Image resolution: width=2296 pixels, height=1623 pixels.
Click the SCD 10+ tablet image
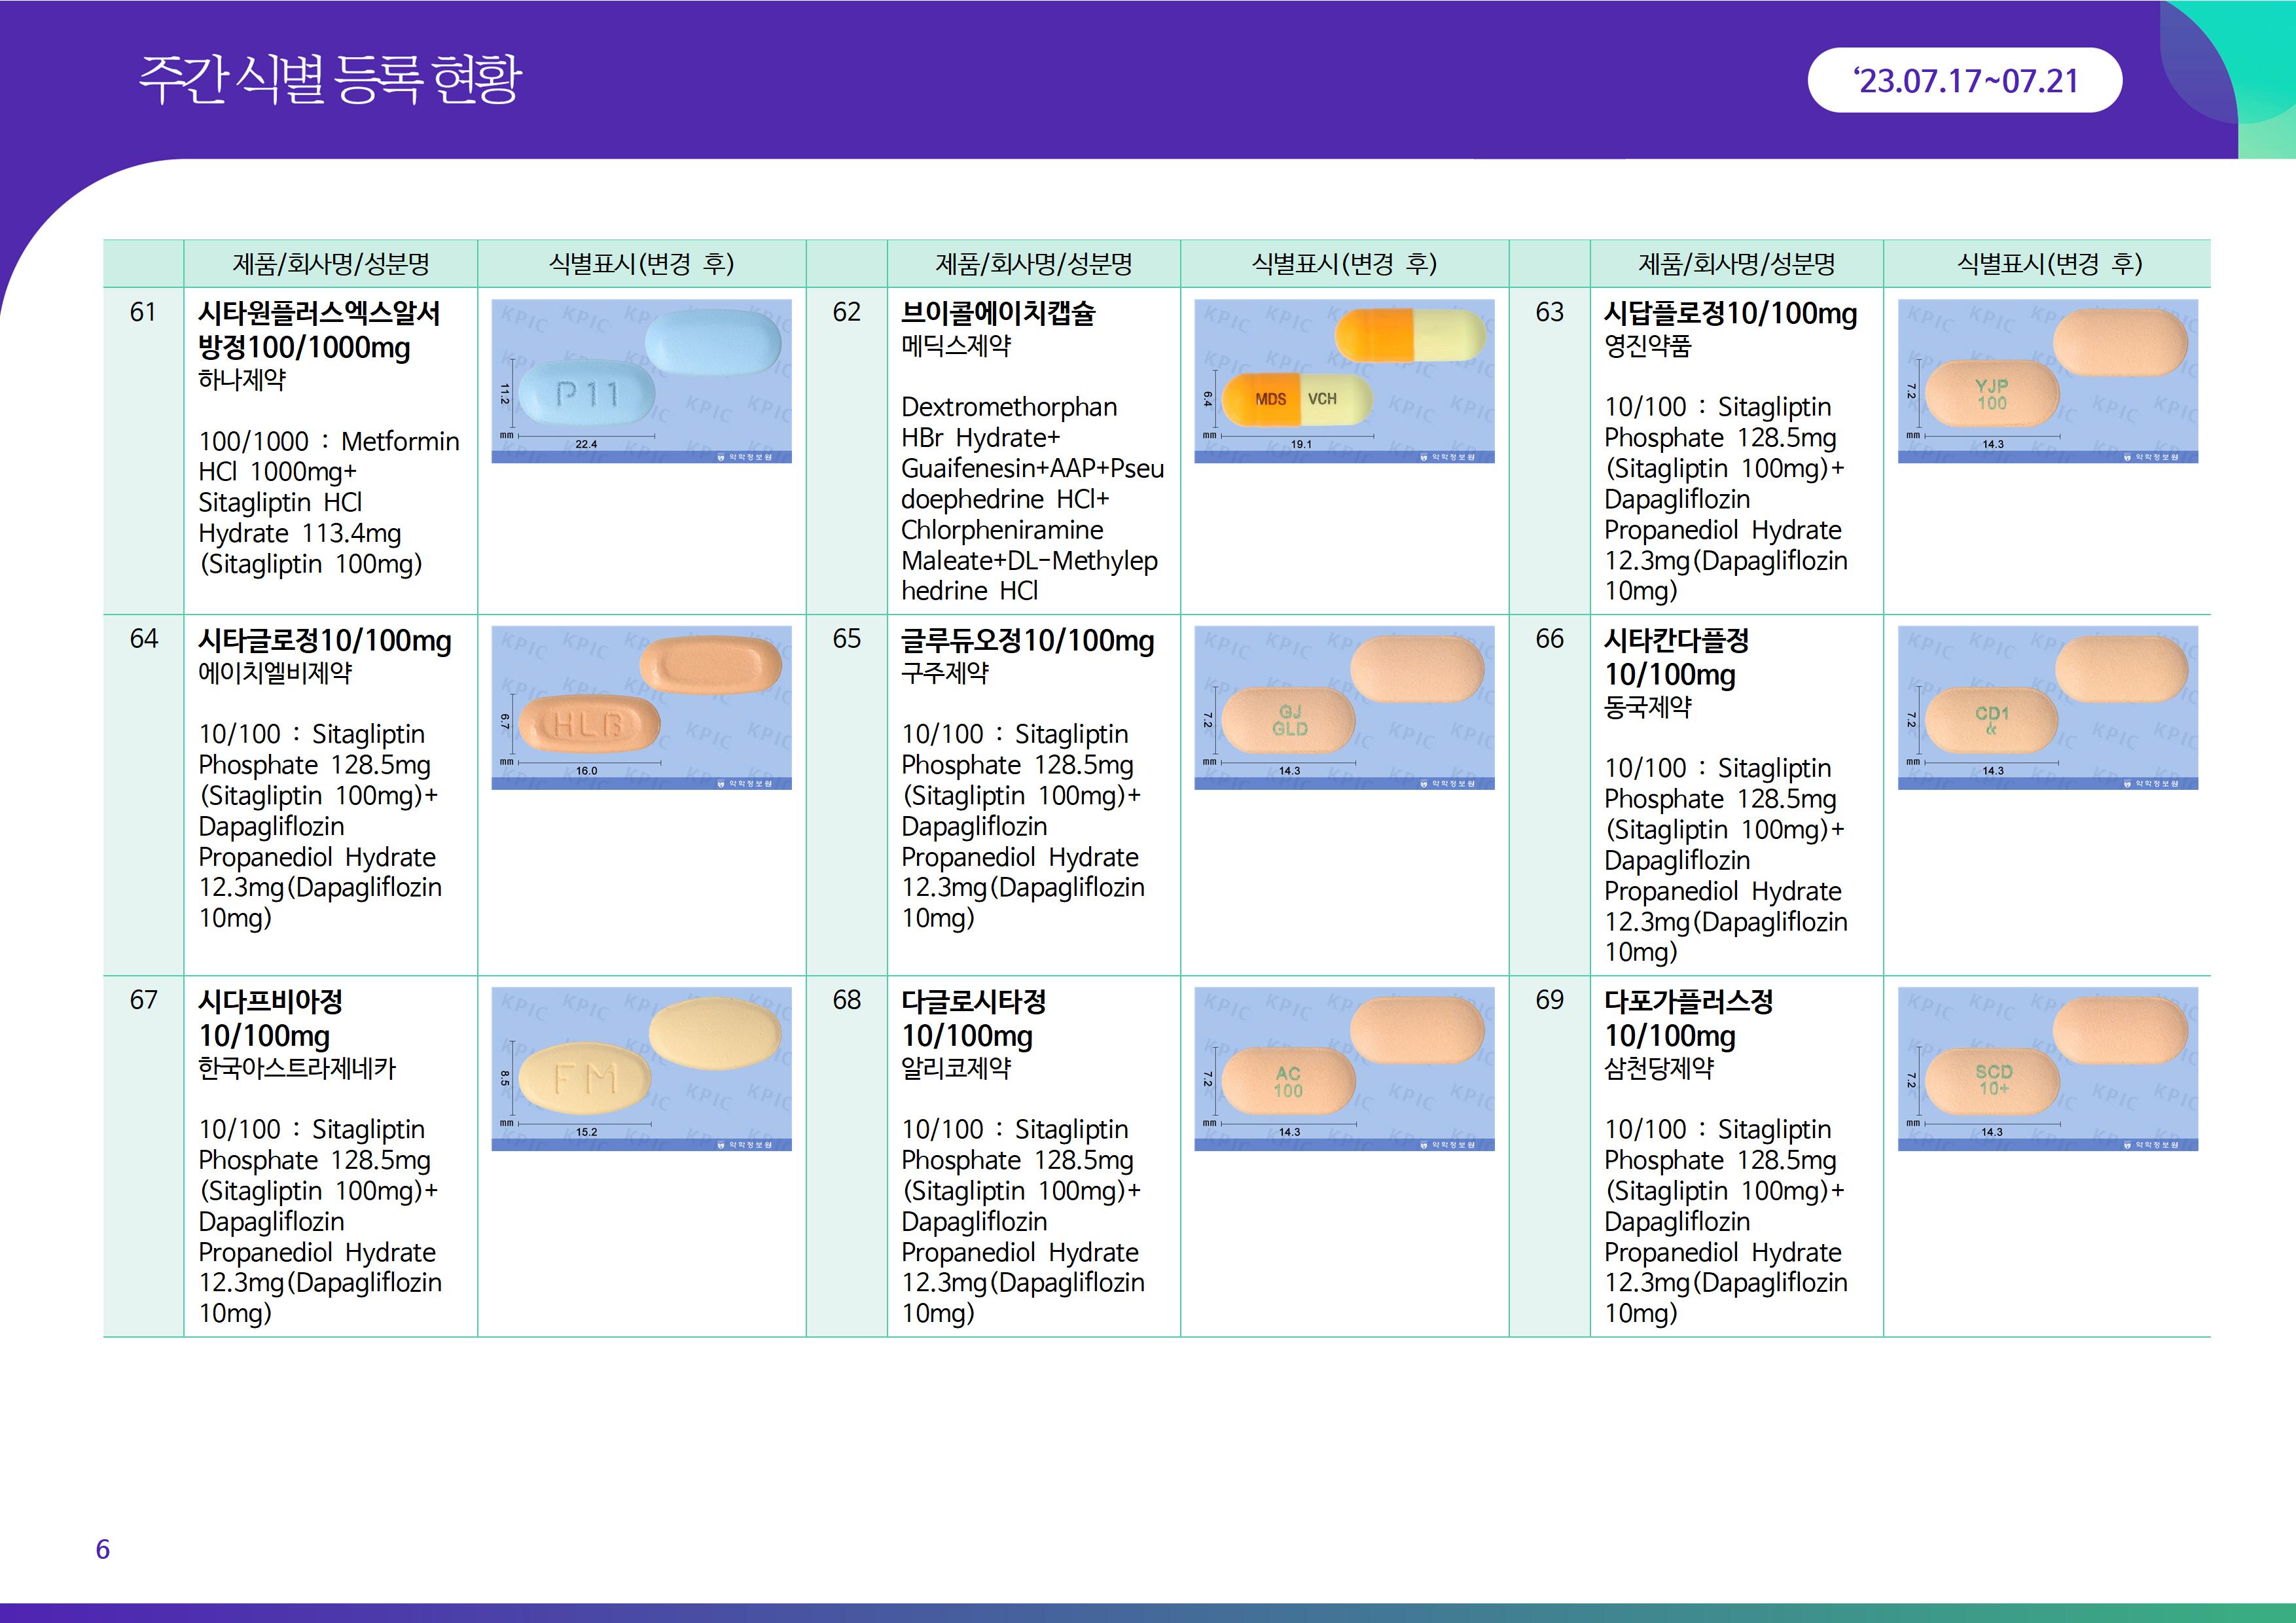[2047, 1068]
